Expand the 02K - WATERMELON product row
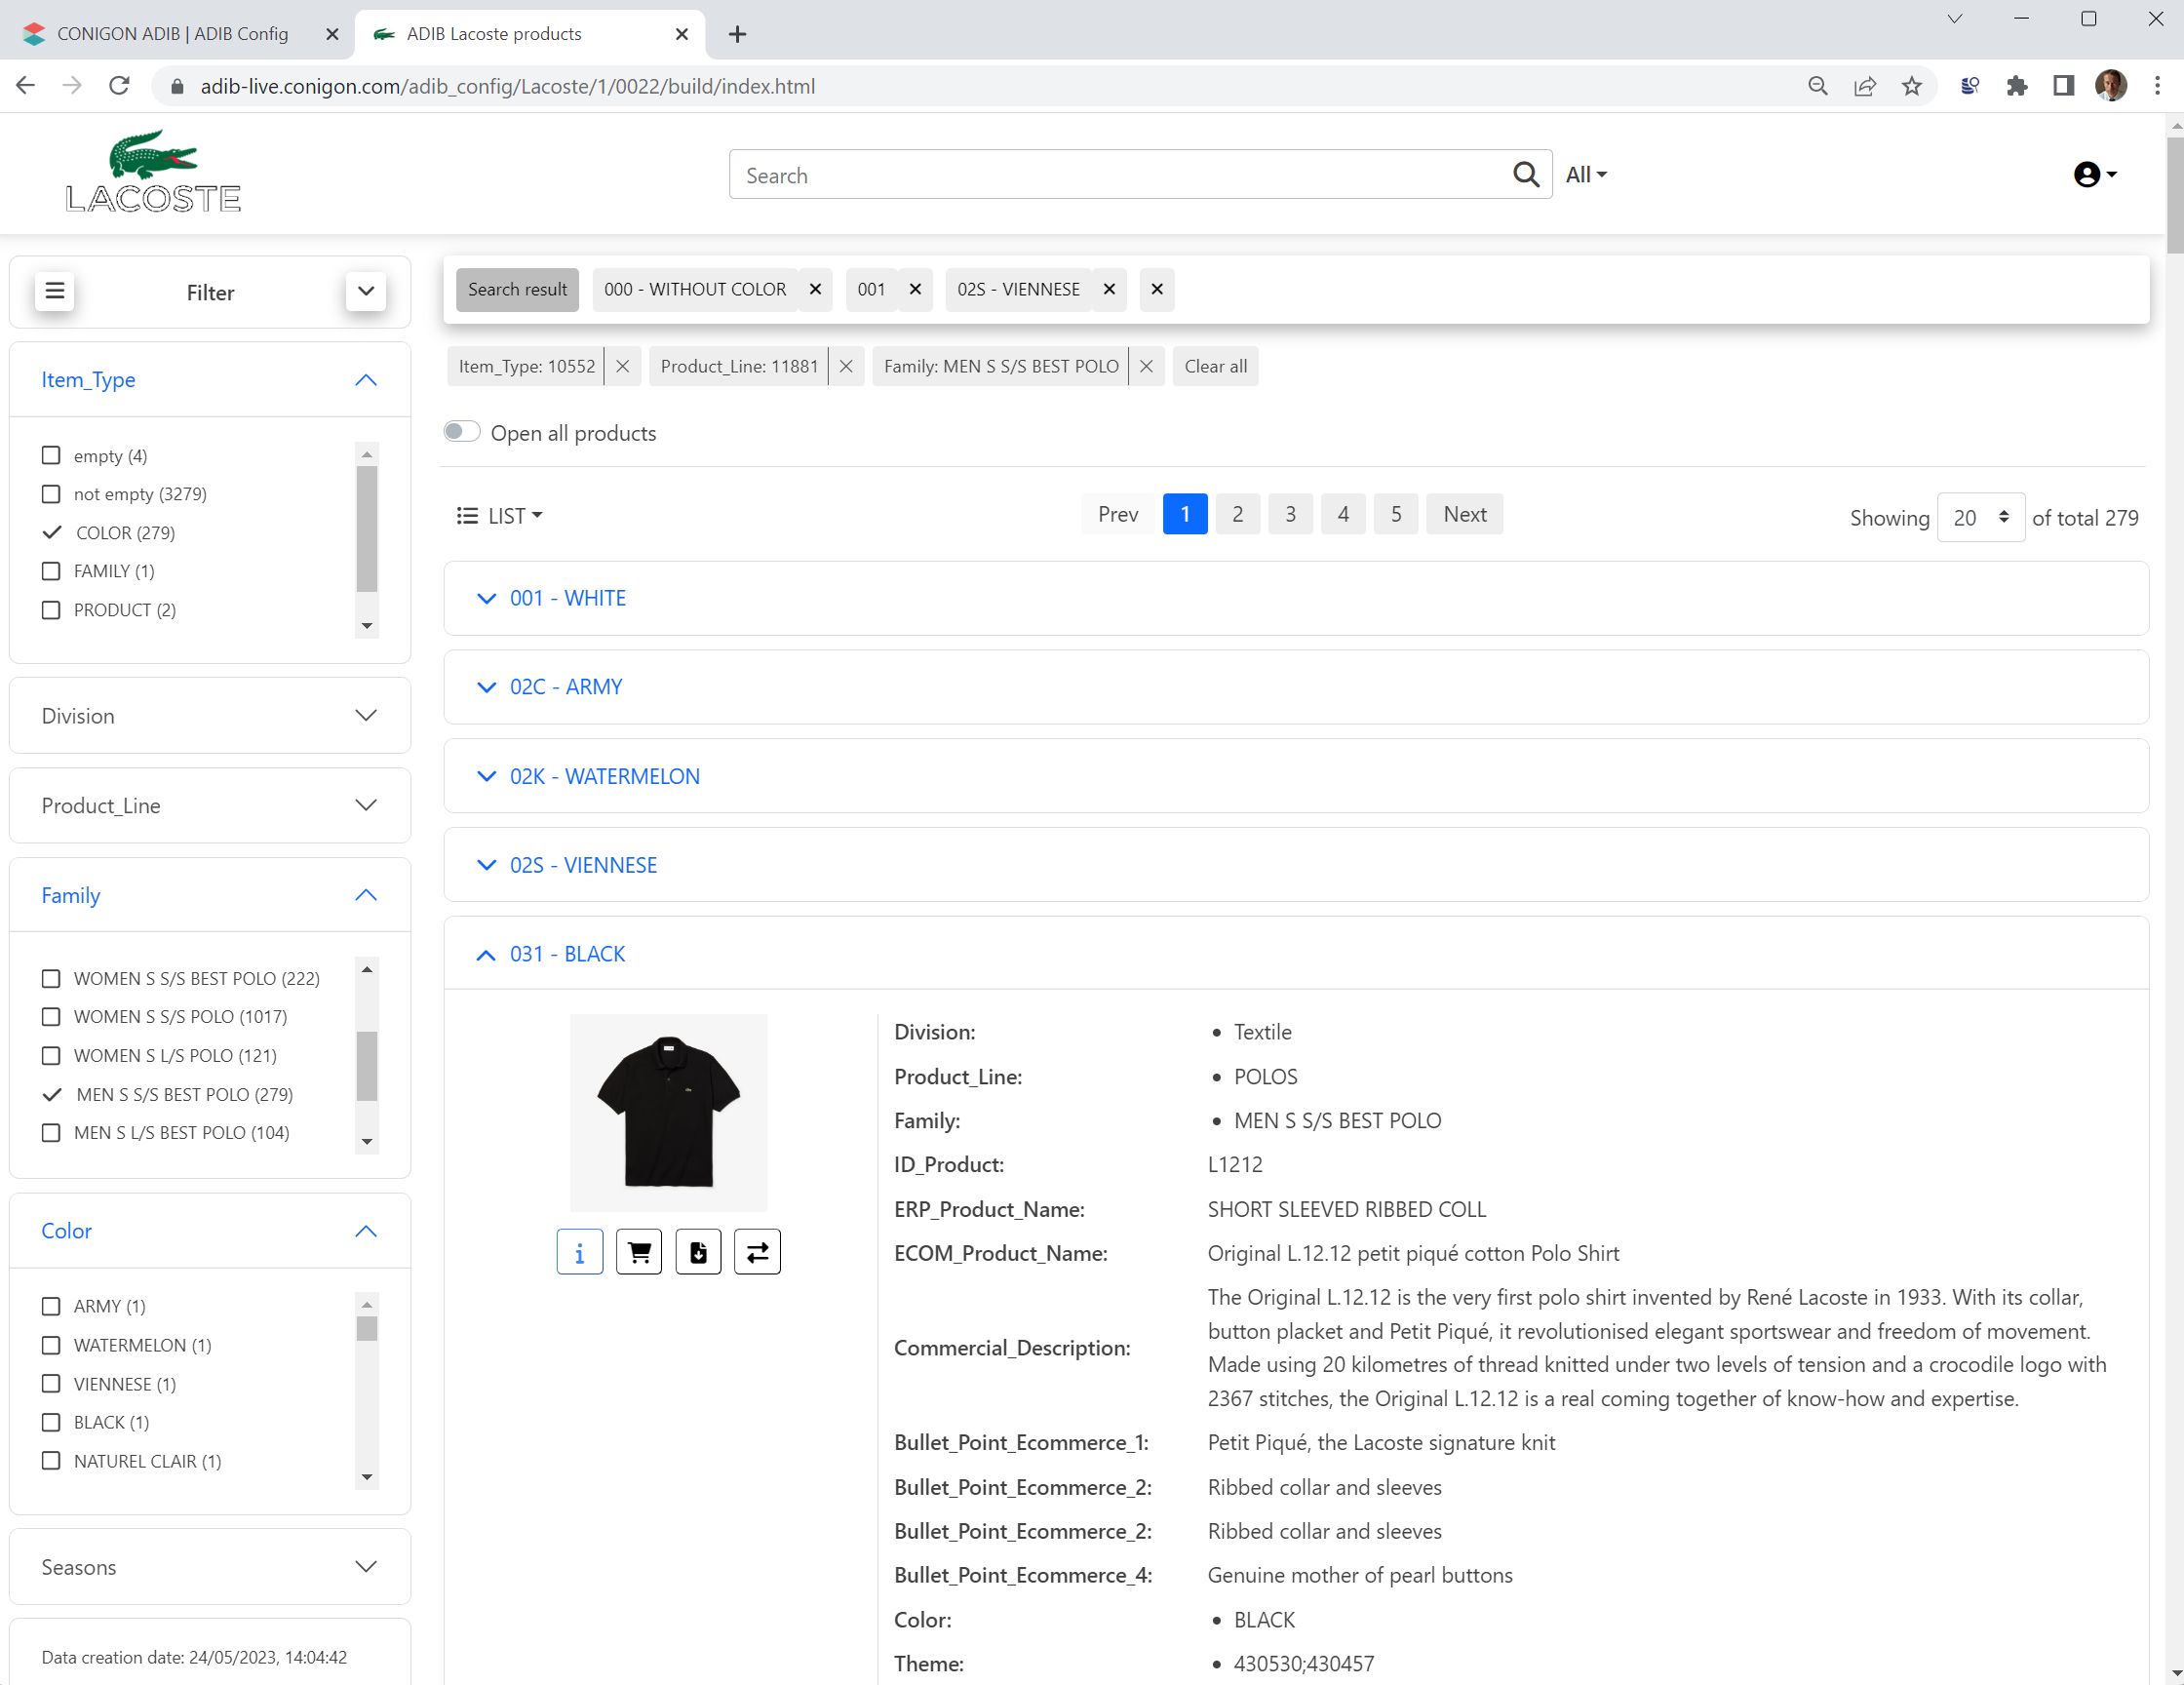The width and height of the screenshot is (2184, 1685). point(1296,776)
